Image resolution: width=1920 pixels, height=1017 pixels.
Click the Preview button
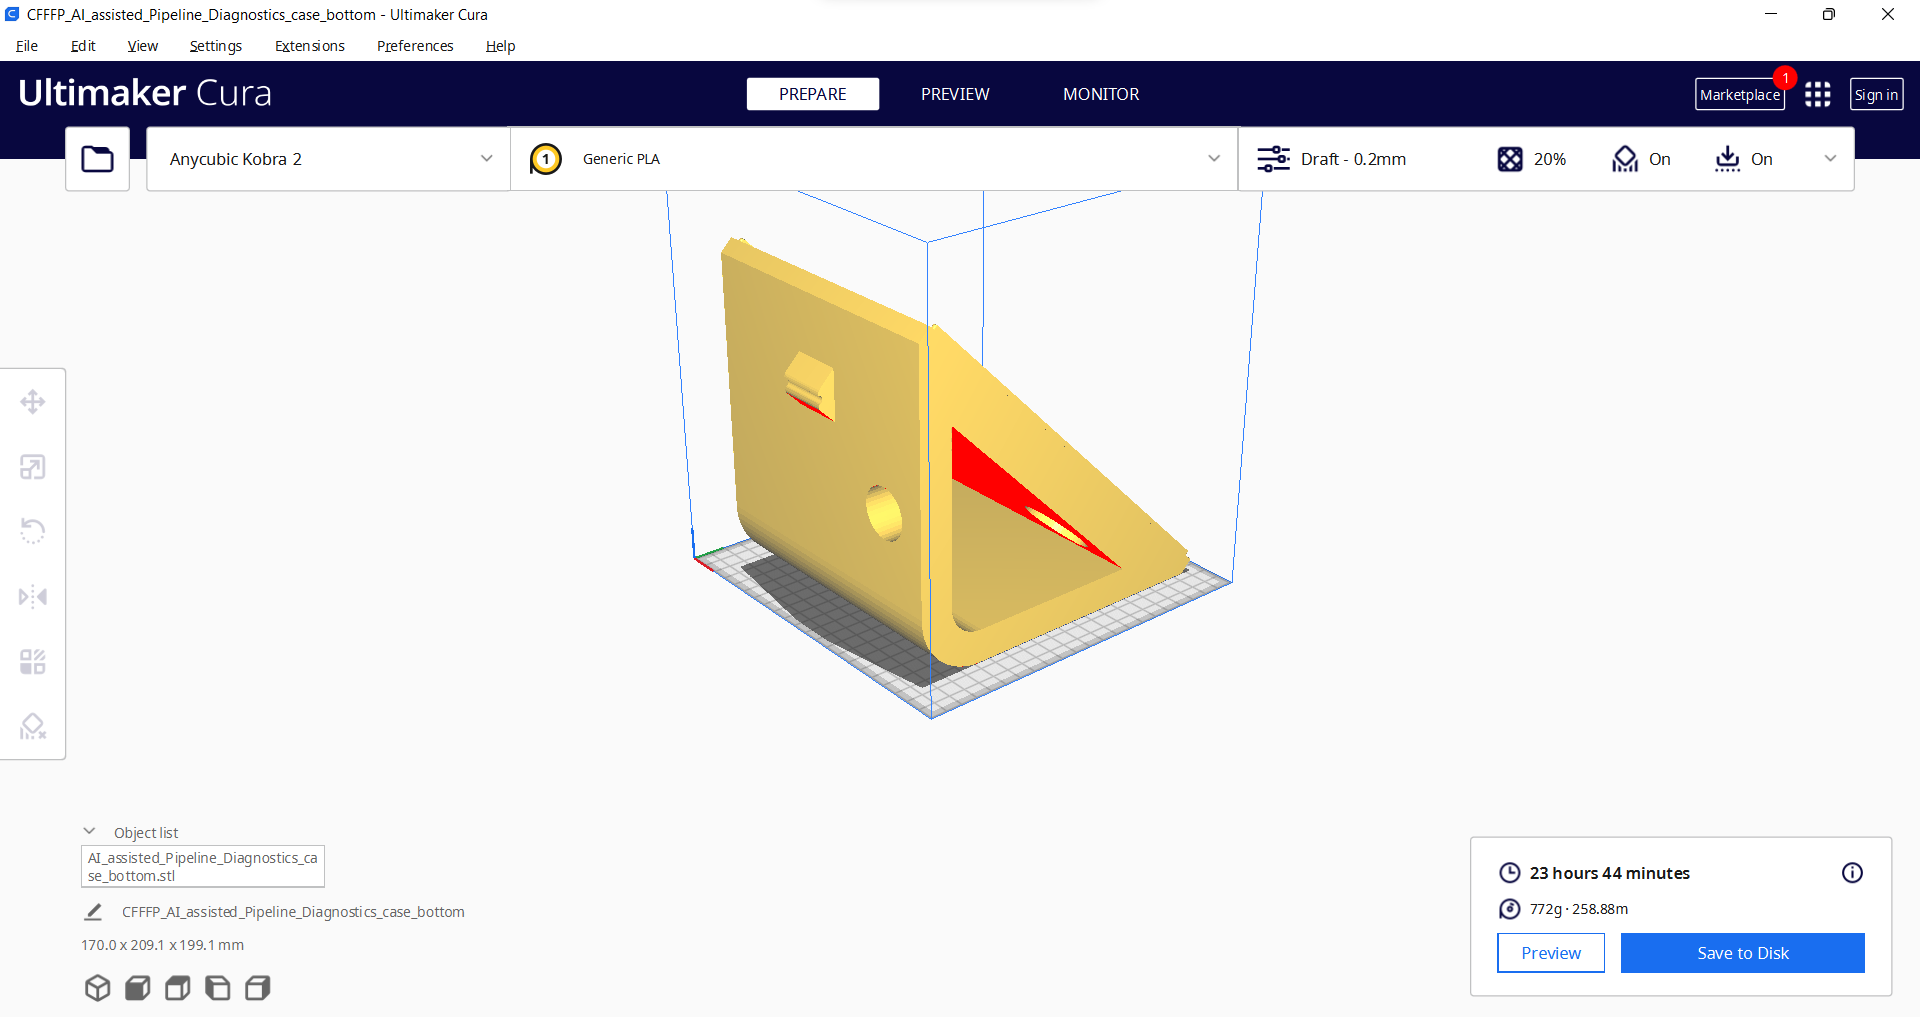(1551, 953)
